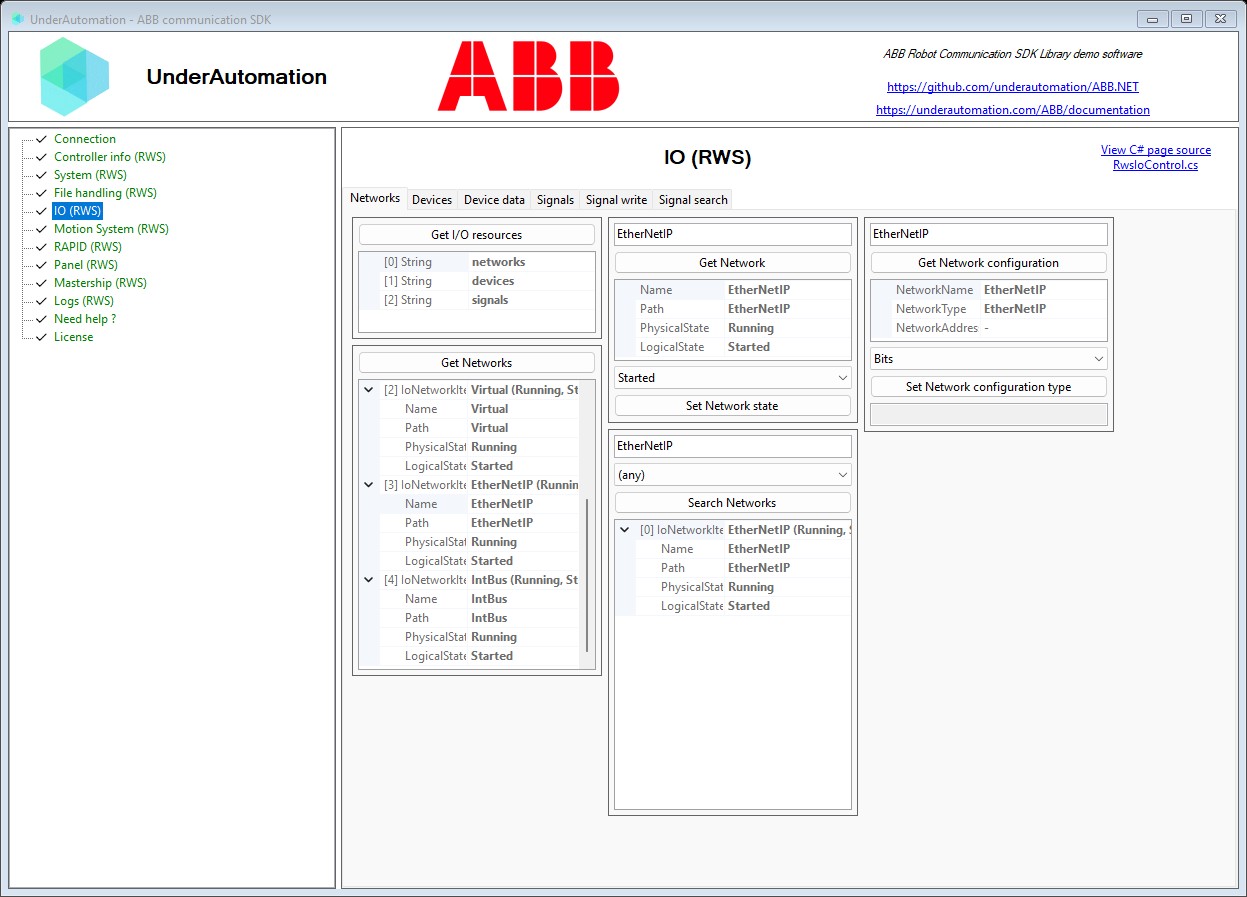1247x897 pixels.
Task: Collapse the [0] EtherNetIP search result
Action: [x=625, y=530]
